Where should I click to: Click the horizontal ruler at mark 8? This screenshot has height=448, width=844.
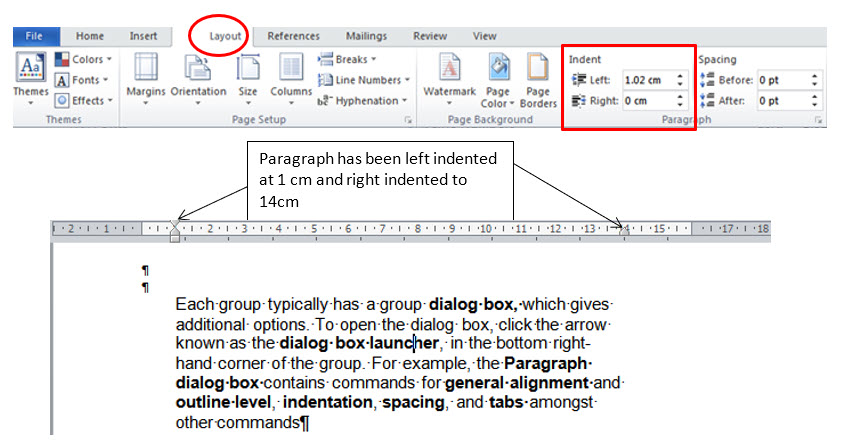point(418,229)
